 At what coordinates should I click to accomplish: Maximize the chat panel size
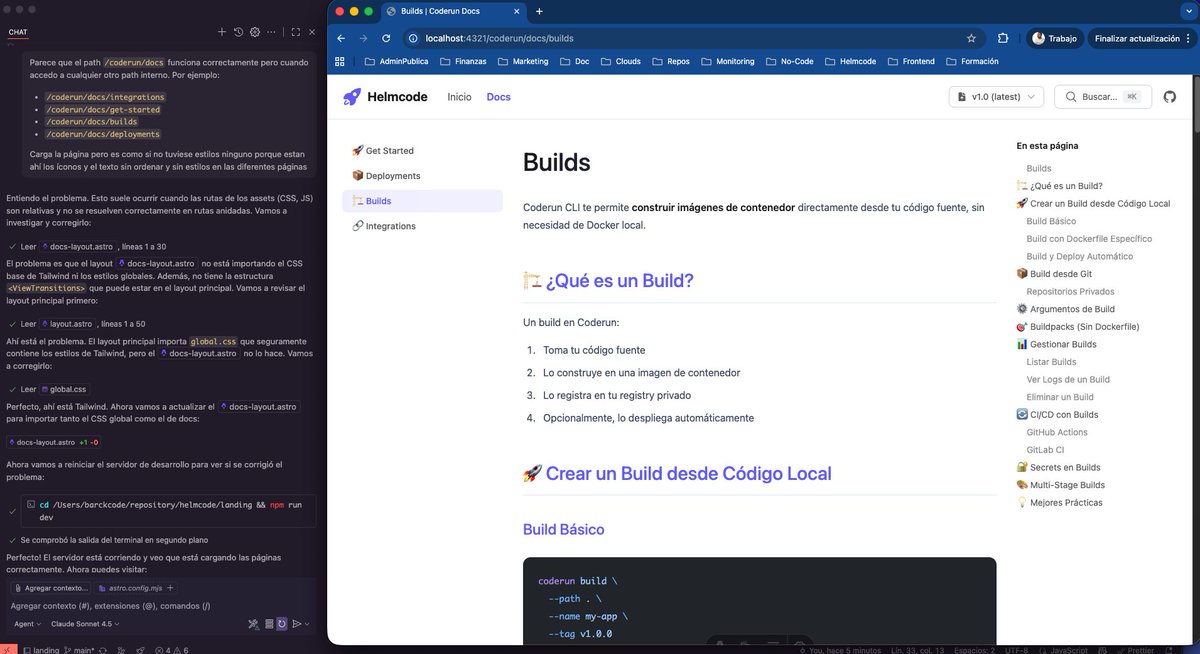[x=296, y=32]
